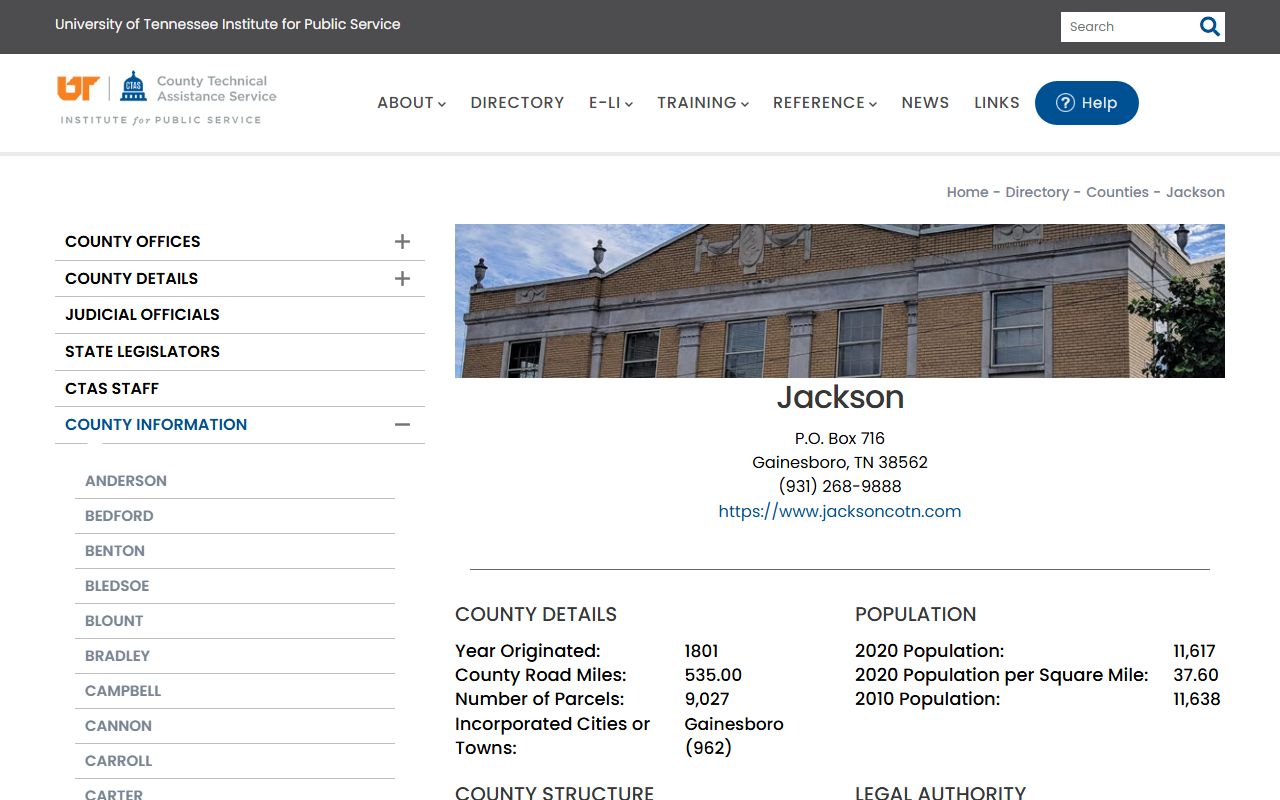Click the COUNTY INFORMATION sidebar label
The height and width of the screenshot is (800, 1280).
(156, 424)
